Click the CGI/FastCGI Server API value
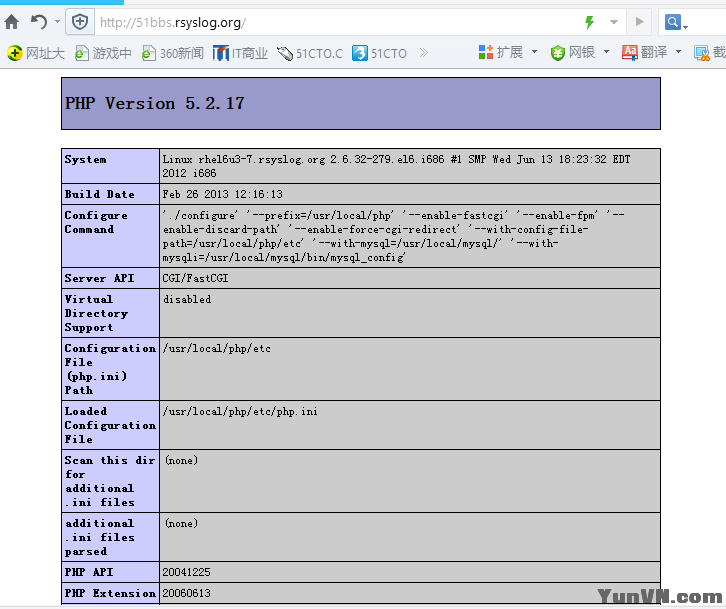Screen dimensions: 726x609 tap(195, 278)
